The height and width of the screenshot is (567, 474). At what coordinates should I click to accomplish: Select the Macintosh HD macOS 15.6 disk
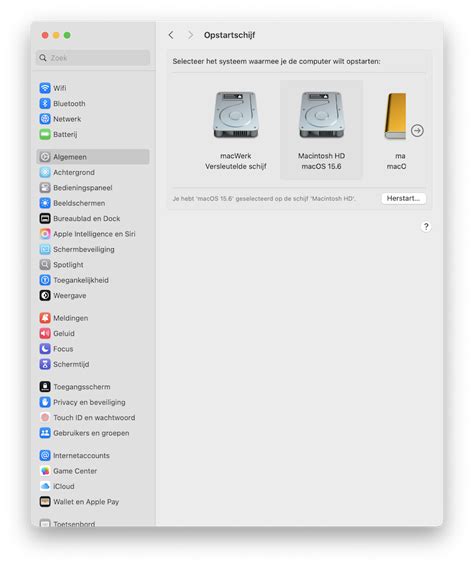(321, 130)
